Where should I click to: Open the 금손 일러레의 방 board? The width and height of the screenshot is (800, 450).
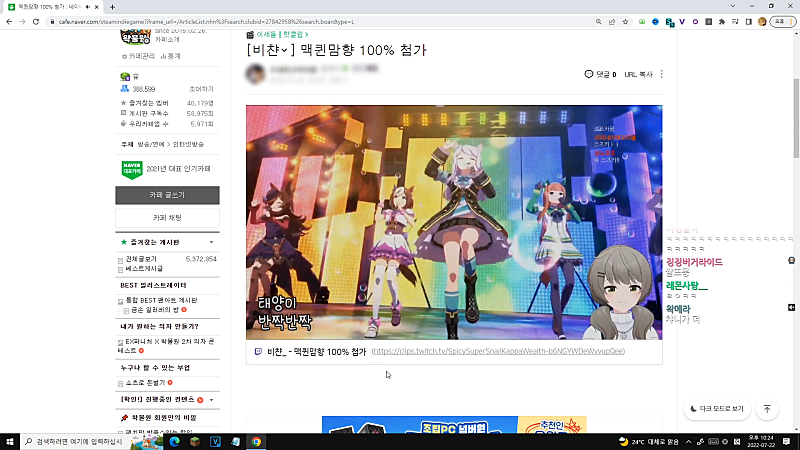point(155,310)
